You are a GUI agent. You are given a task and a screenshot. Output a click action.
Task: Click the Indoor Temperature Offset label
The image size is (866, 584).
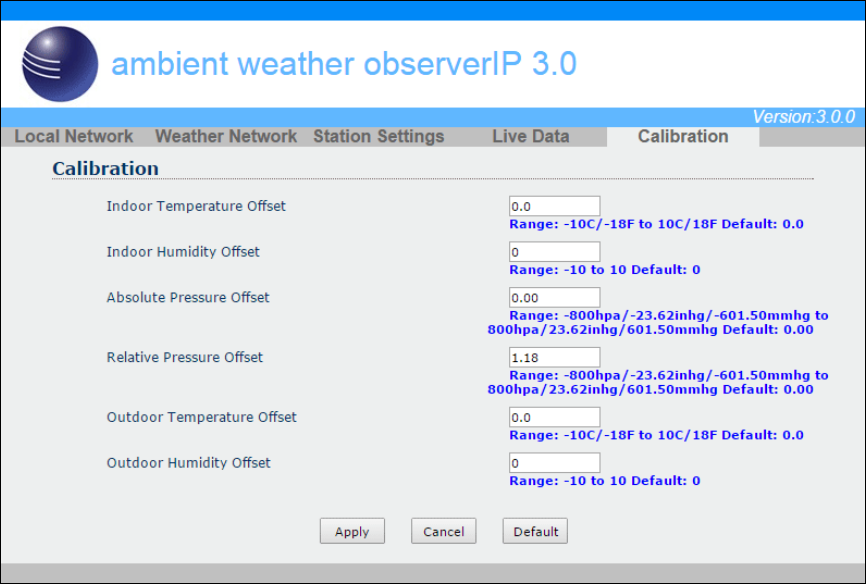pyautogui.click(x=196, y=206)
